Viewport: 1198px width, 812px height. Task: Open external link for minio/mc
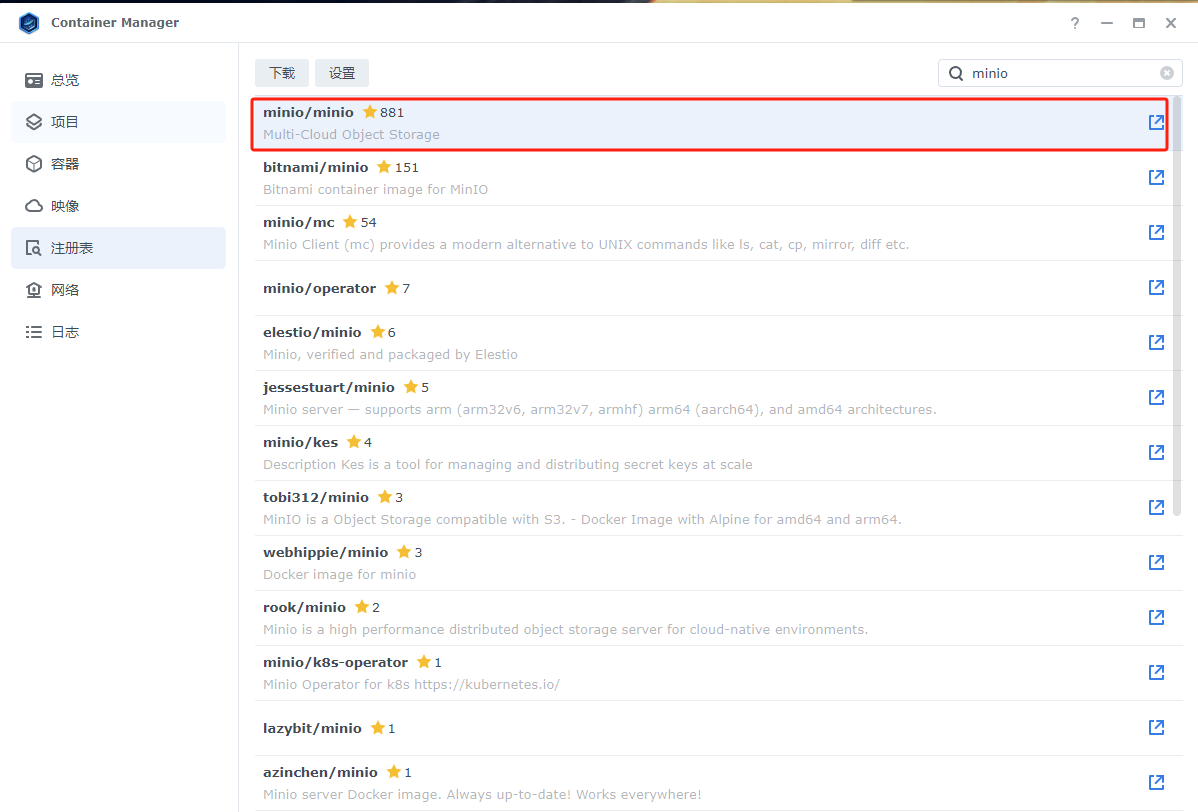(1156, 232)
